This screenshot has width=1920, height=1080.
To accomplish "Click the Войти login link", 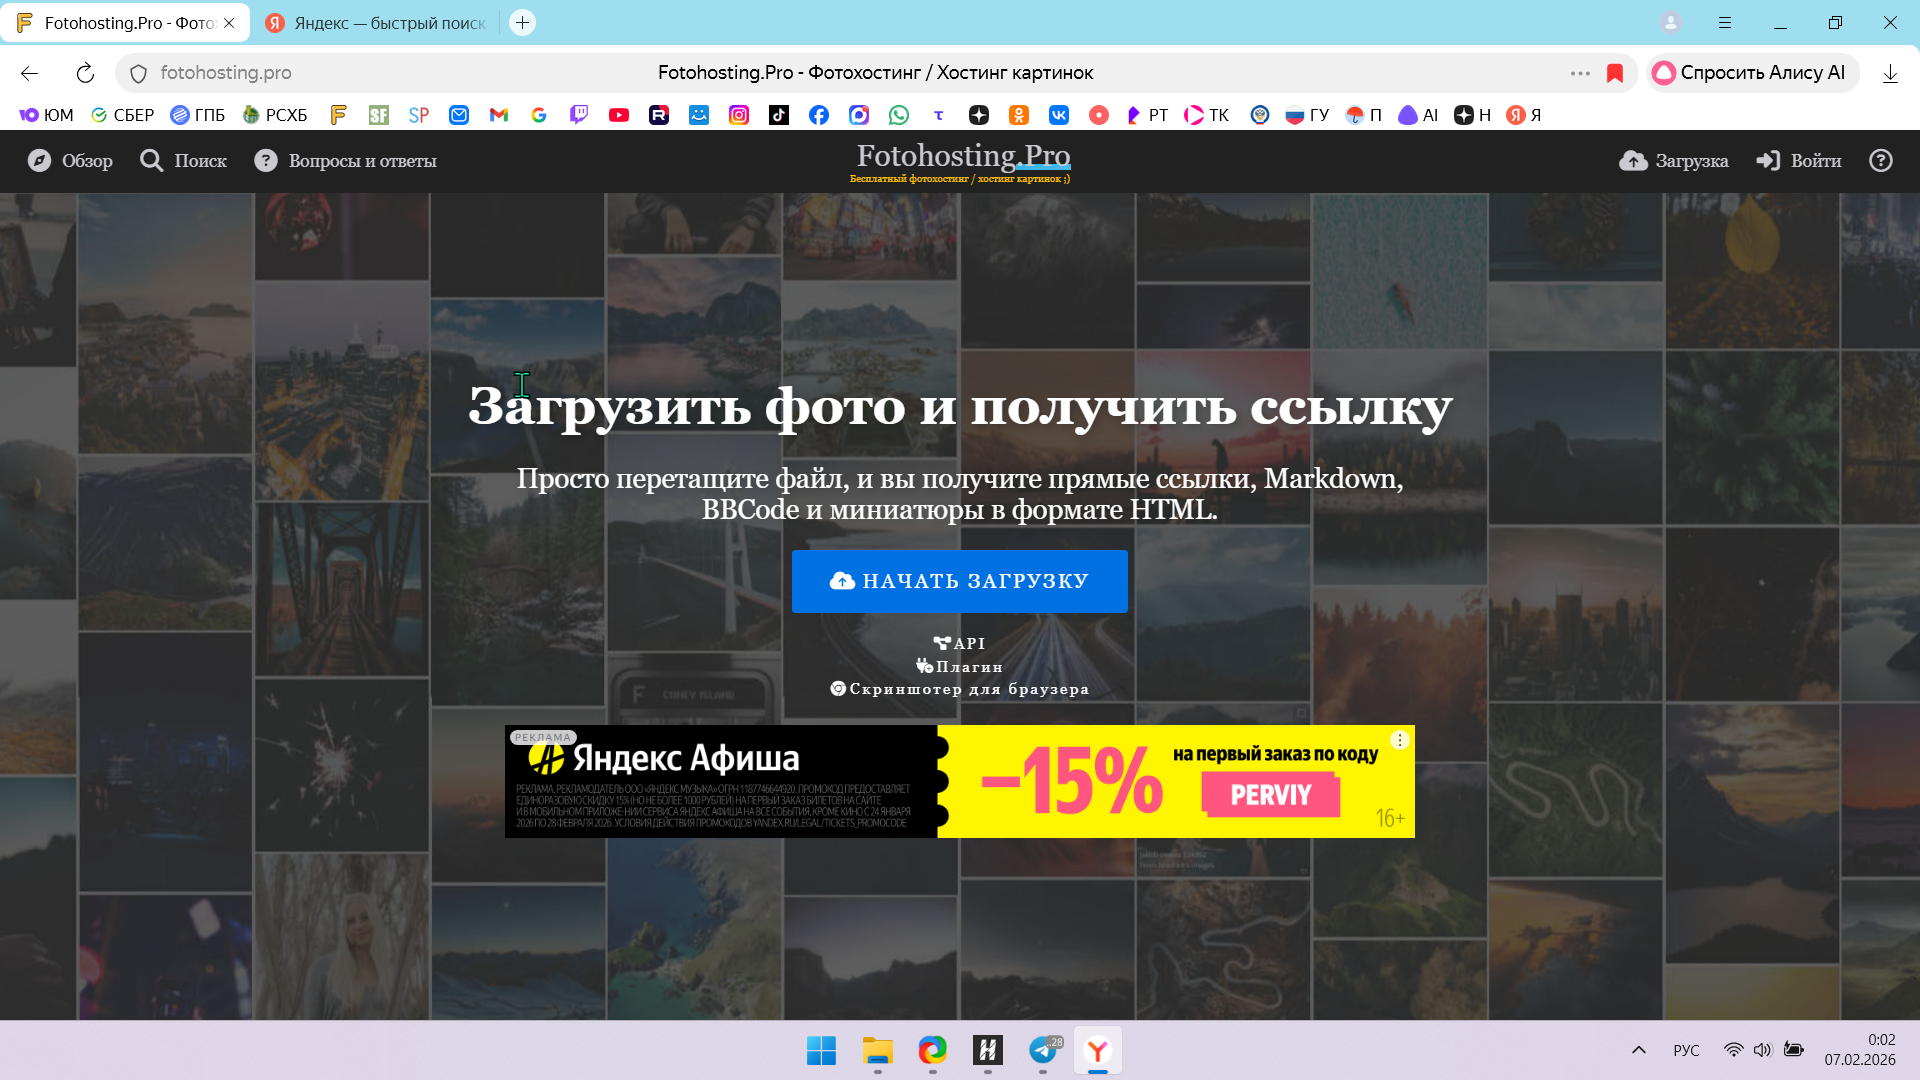I will [x=1800, y=161].
